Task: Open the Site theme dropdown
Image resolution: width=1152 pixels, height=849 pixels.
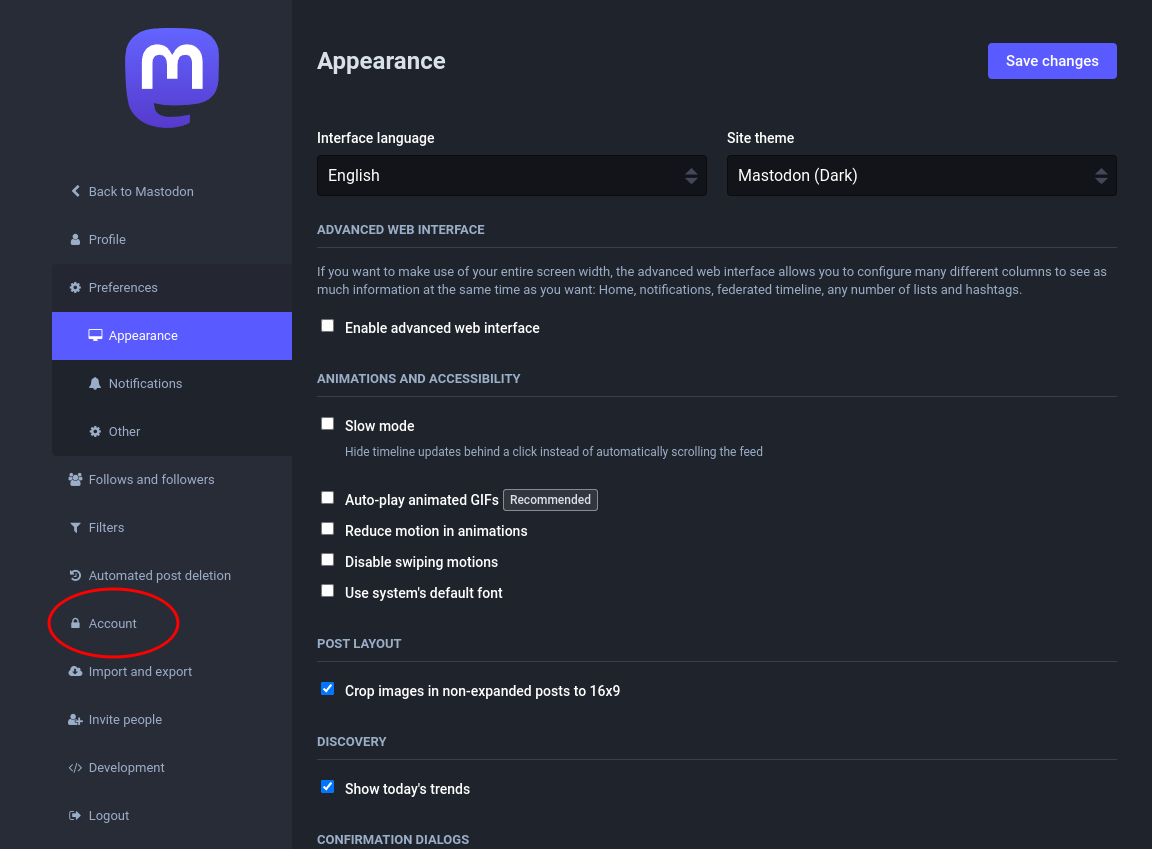Action: tap(921, 176)
